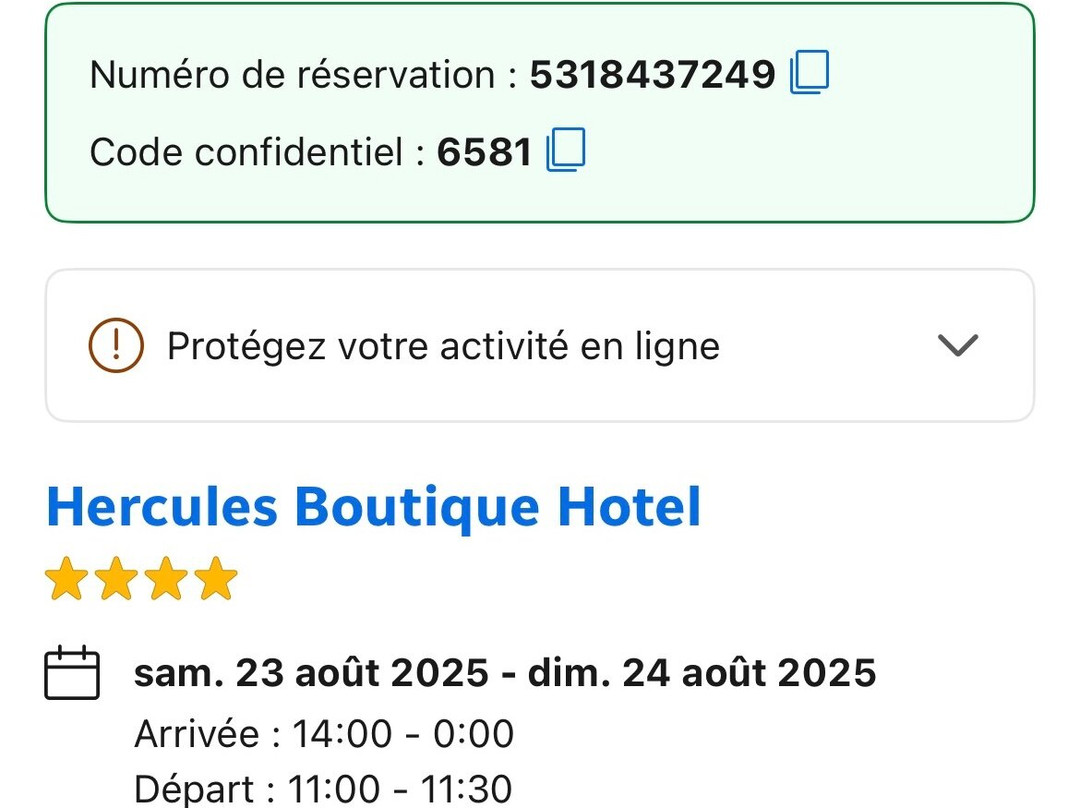Copy the reservation number 5318437249
Image resolution: width=1080 pixels, height=808 pixels.
809,73
